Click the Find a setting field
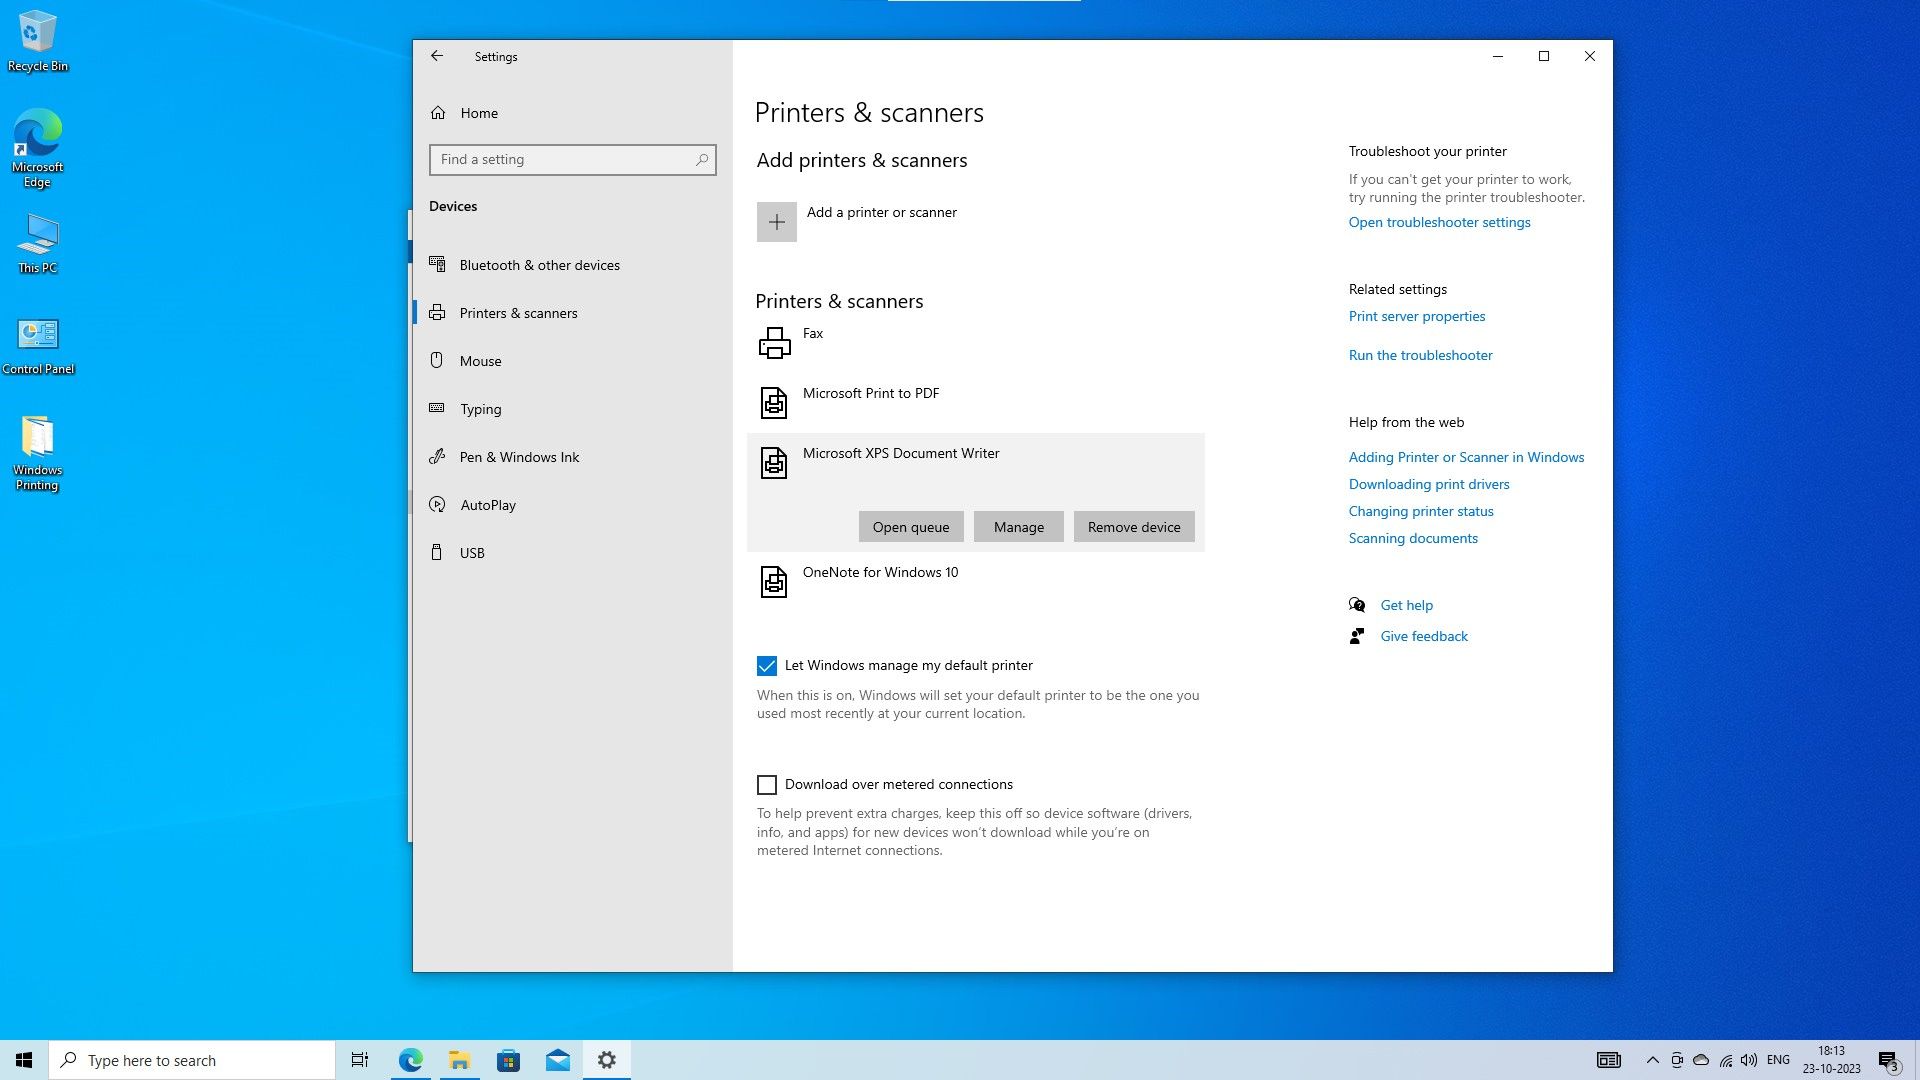Image resolution: width=1920 pixels, height=1080 pixels. 560,160
